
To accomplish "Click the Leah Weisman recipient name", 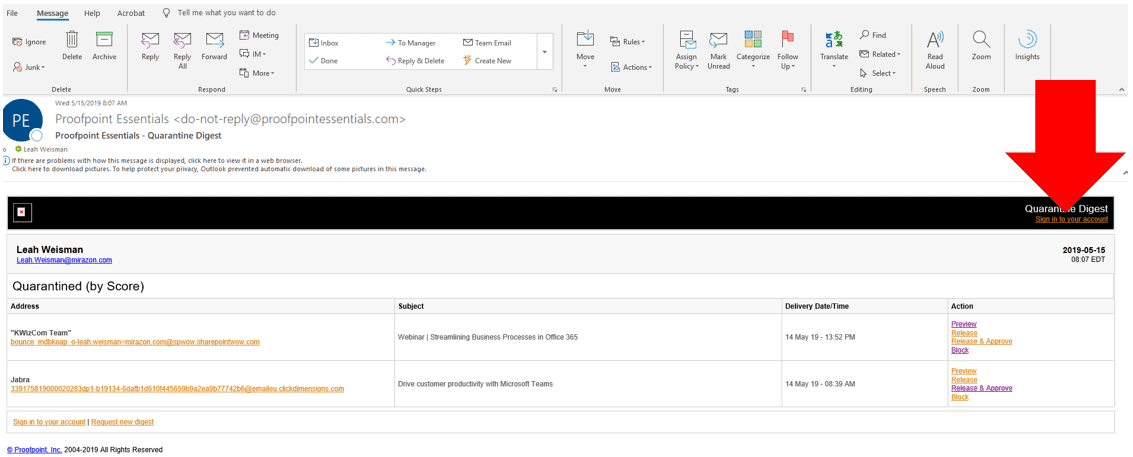I will 45,150.
